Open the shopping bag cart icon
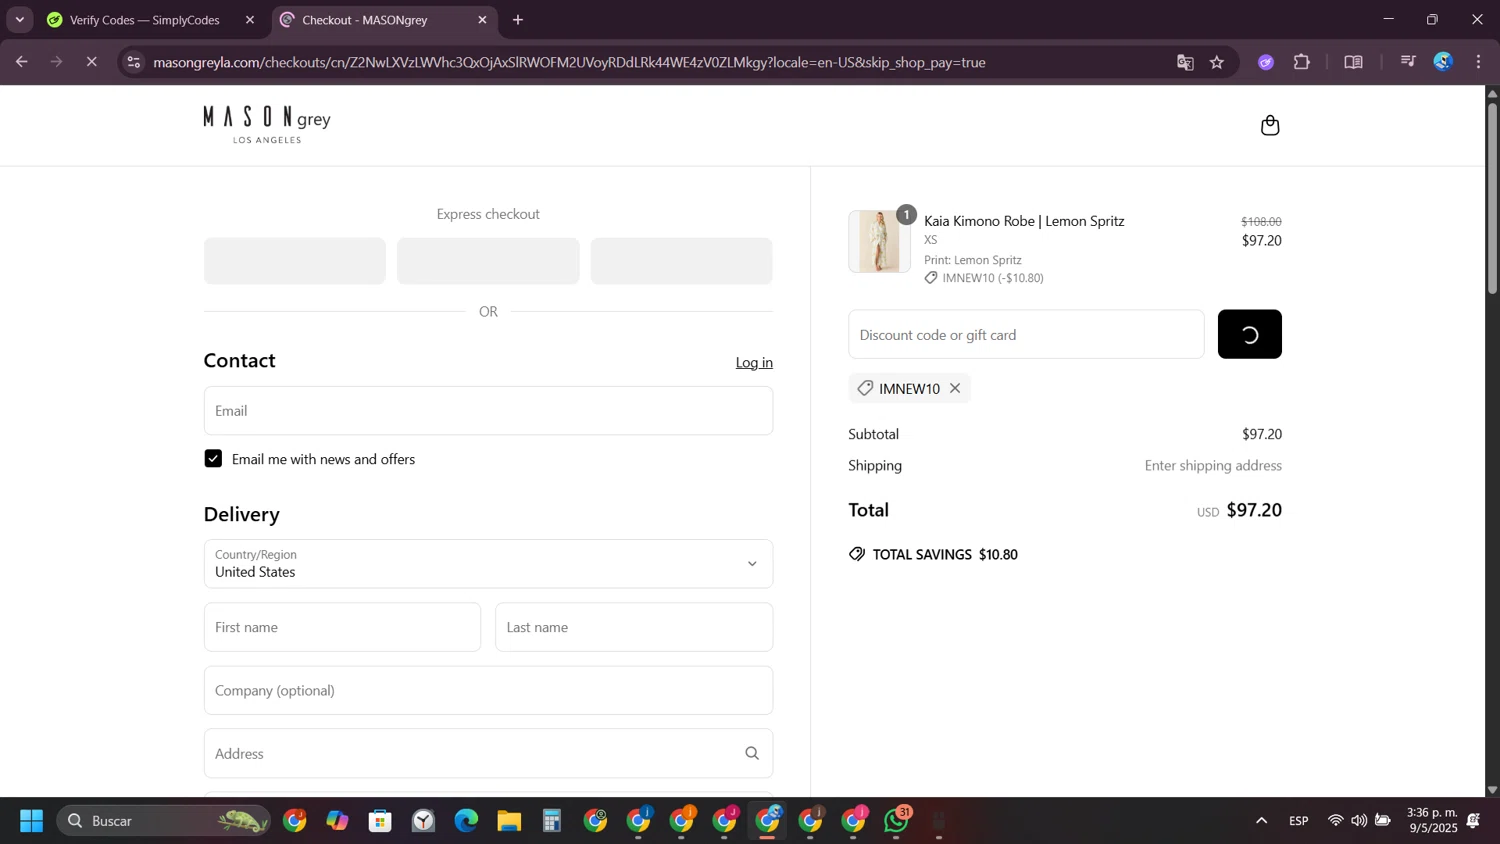 [1270, 125]
